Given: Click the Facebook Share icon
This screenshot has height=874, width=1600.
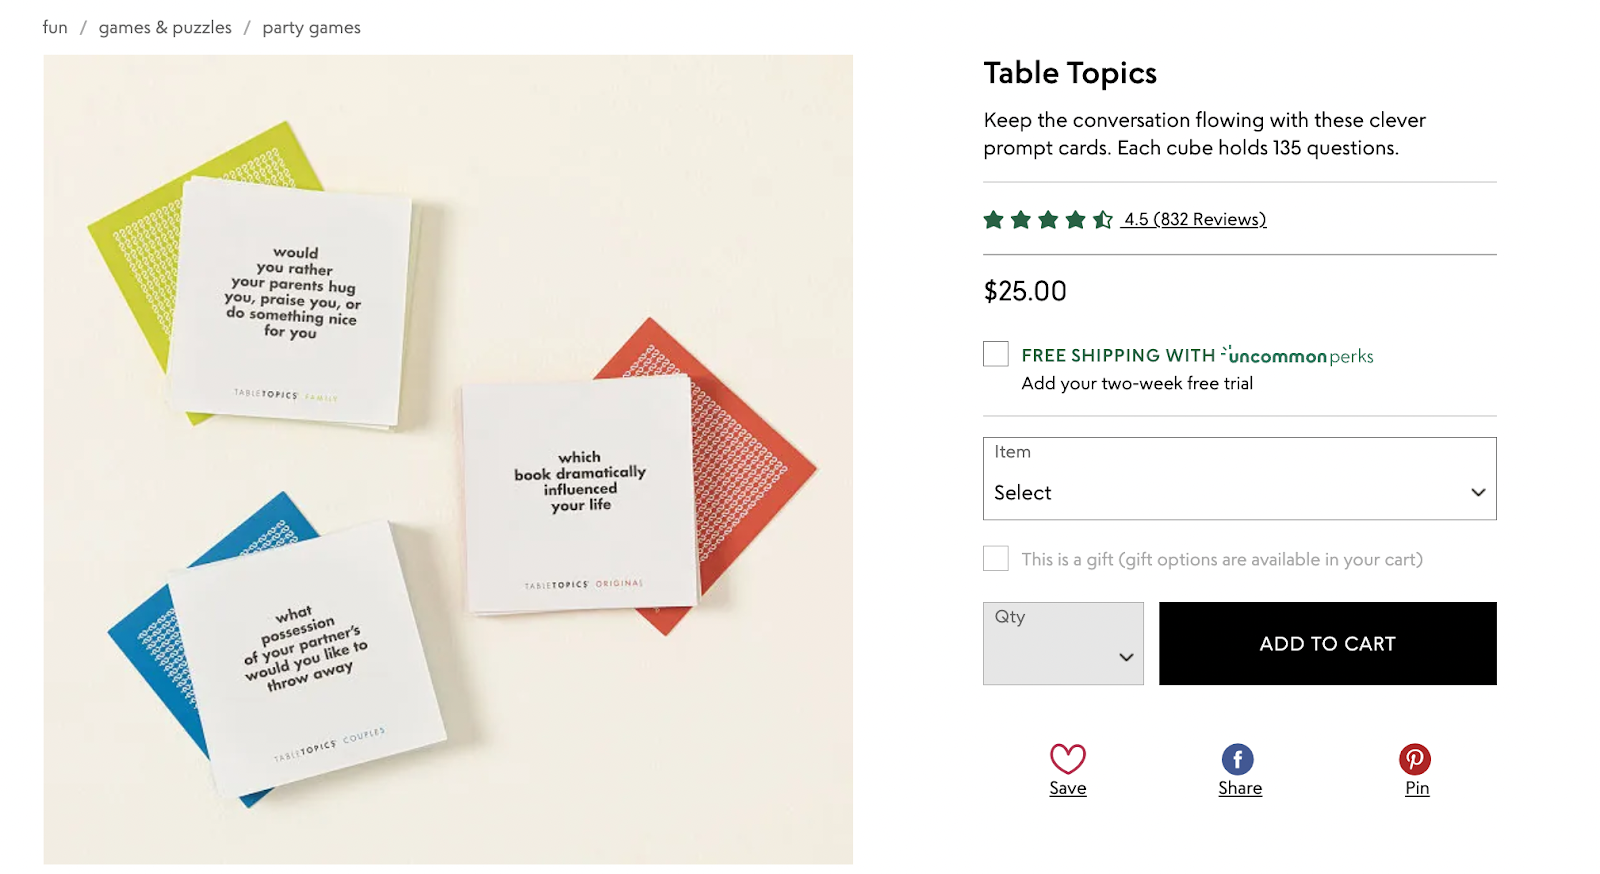Looking at the screenshot, I should 1237,759.
